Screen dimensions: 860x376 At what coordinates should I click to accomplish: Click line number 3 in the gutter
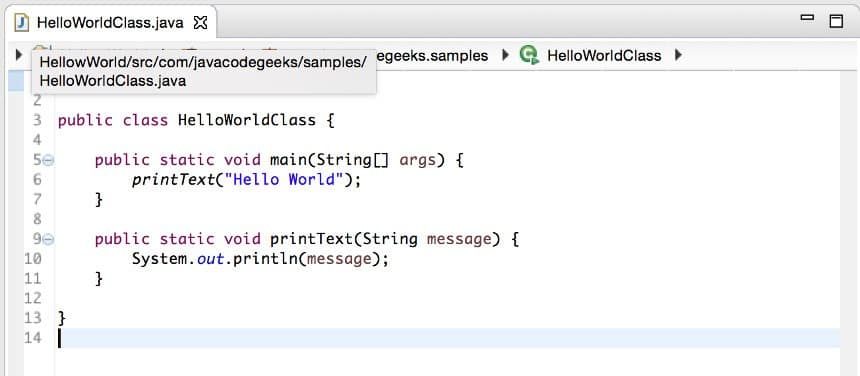[x=37, y=120]
